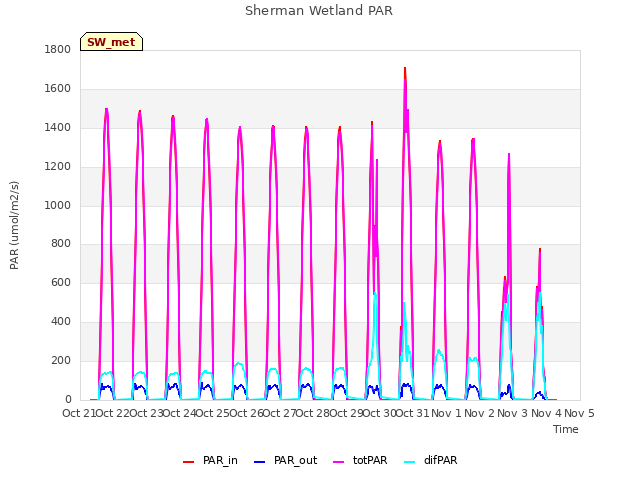Toggle the difPAR legend entry
This screenshot has height=480, width=640.
coord(431,460)
